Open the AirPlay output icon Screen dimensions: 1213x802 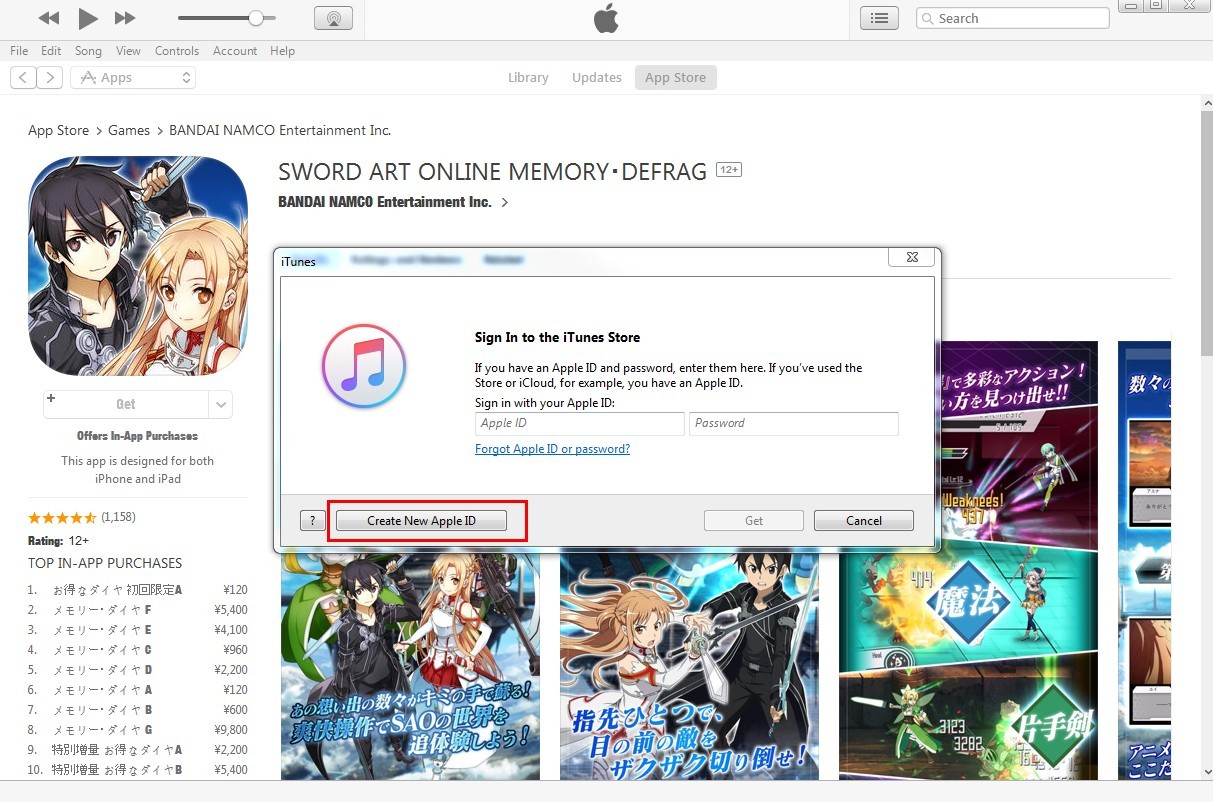(x=333, y=18)
